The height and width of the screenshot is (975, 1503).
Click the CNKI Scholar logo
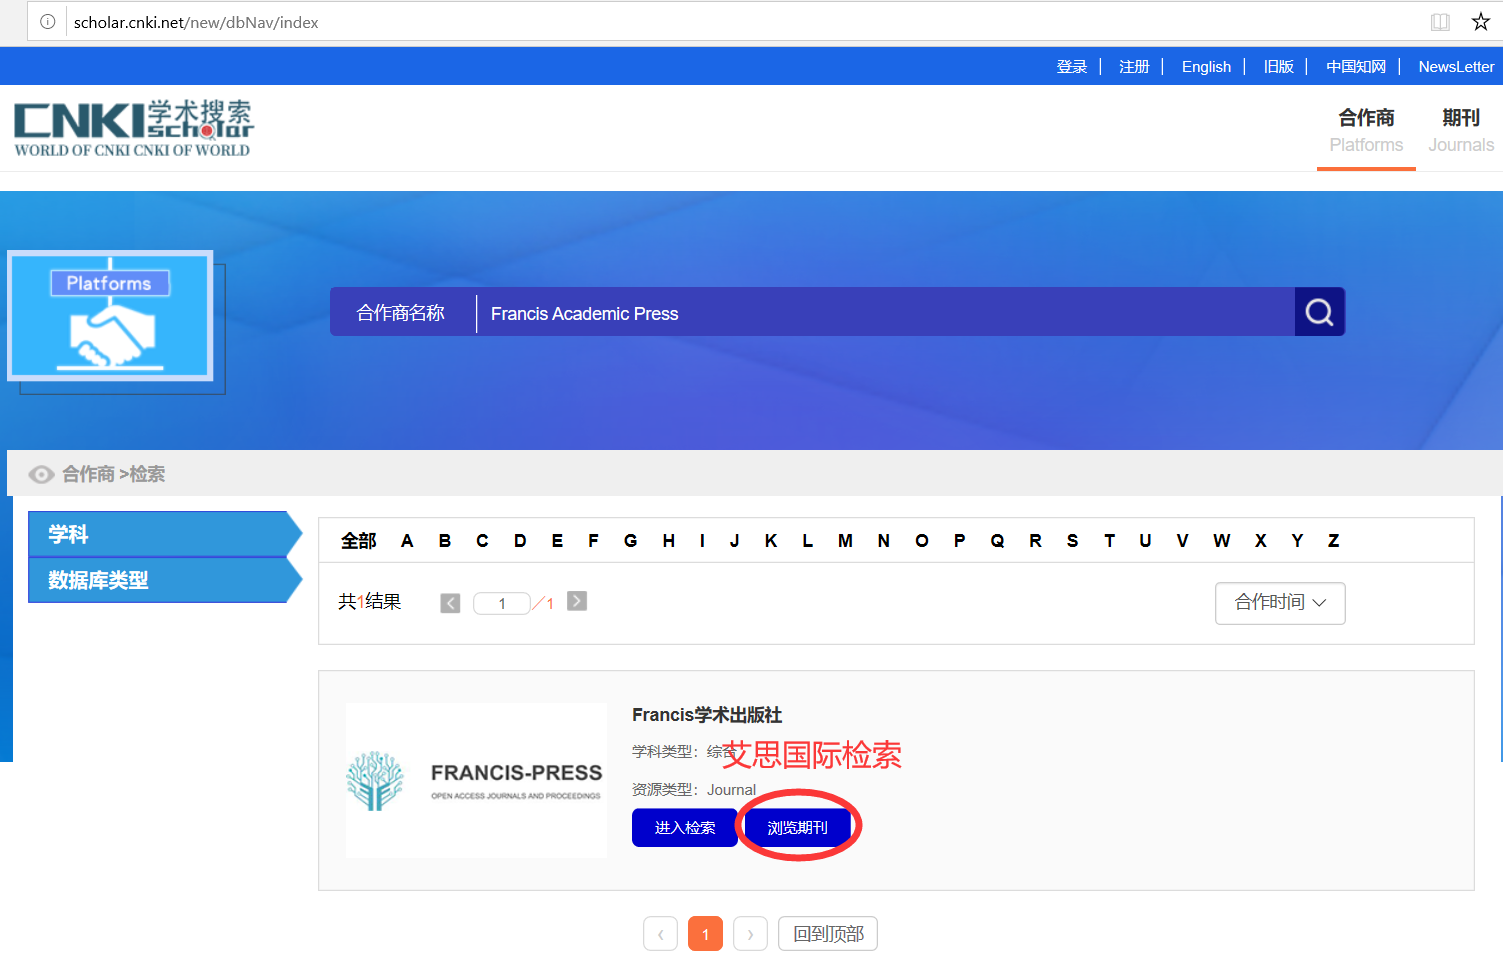tap(133, 128)
